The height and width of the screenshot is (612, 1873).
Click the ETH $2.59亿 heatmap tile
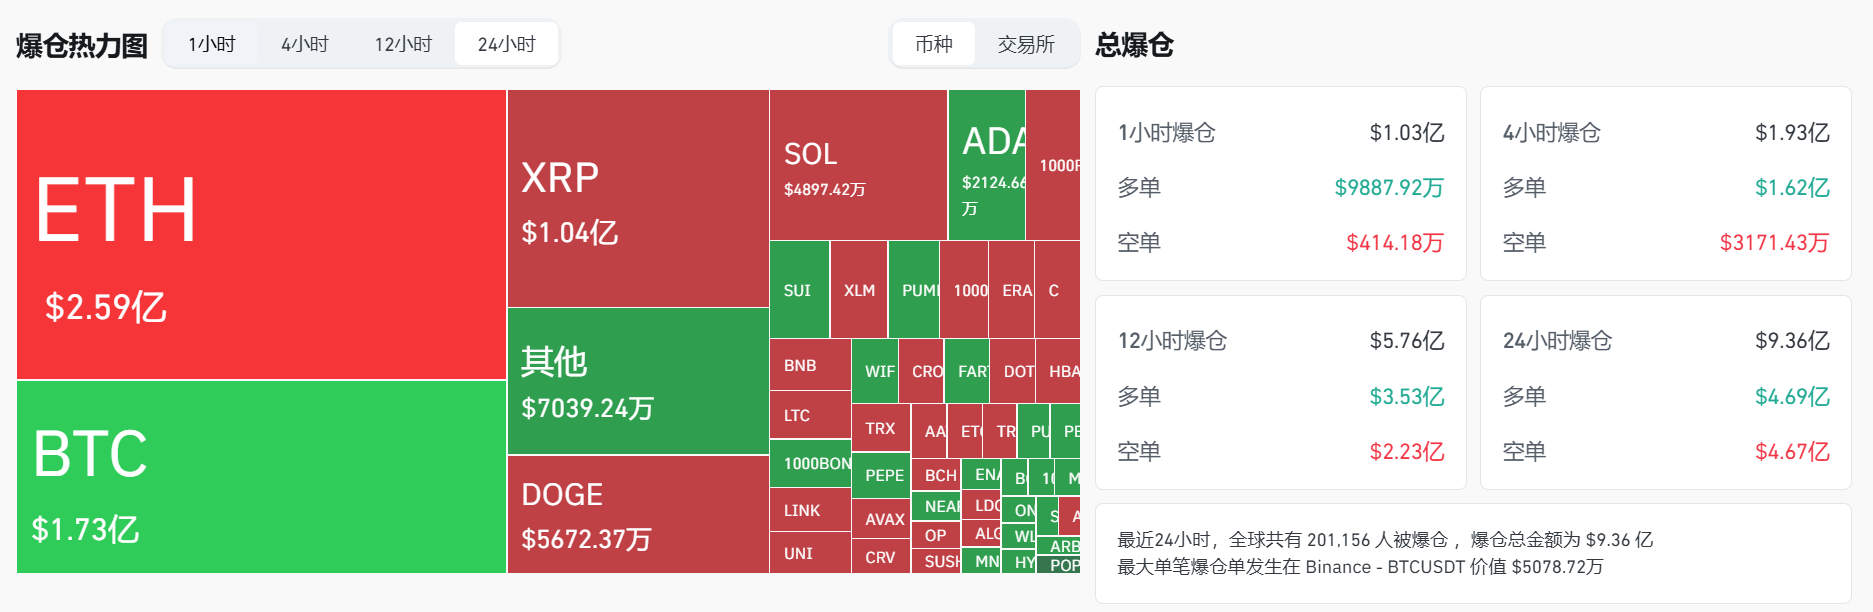pos(261,235)
